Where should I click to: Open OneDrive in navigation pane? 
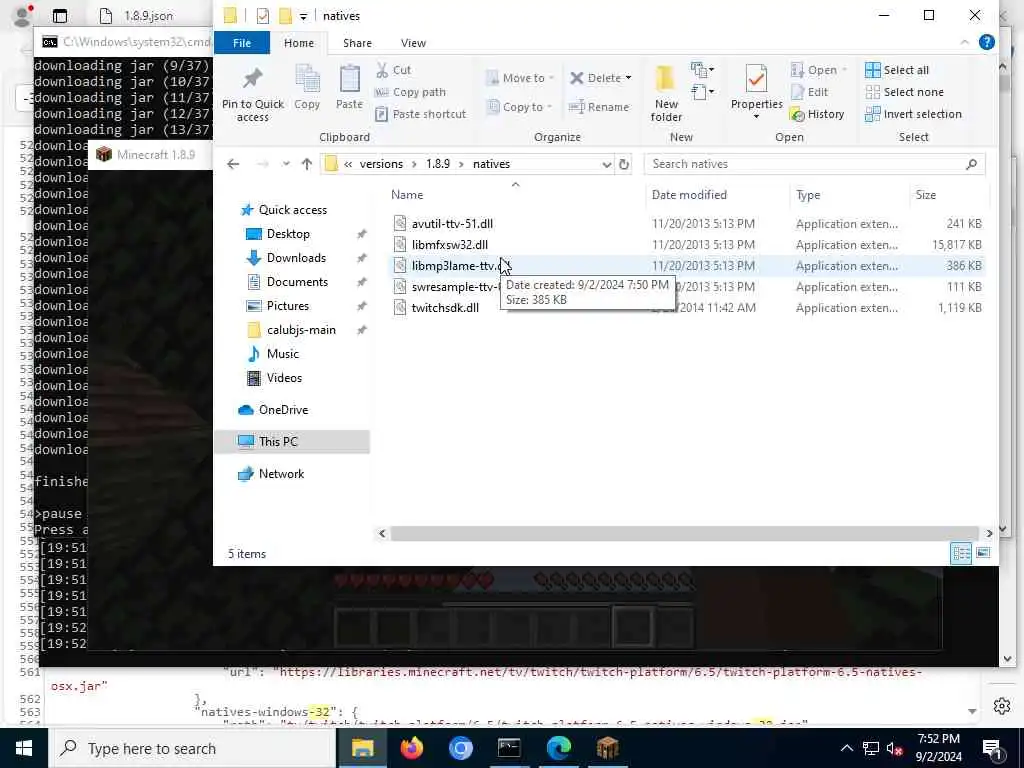283,410
